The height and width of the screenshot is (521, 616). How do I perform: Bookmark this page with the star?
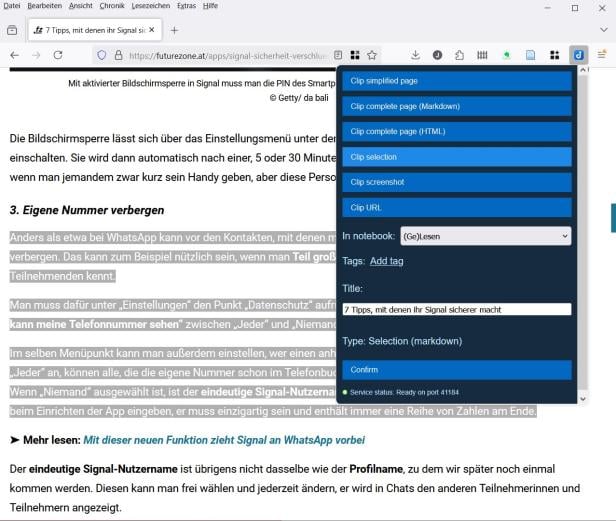(372, 55)
